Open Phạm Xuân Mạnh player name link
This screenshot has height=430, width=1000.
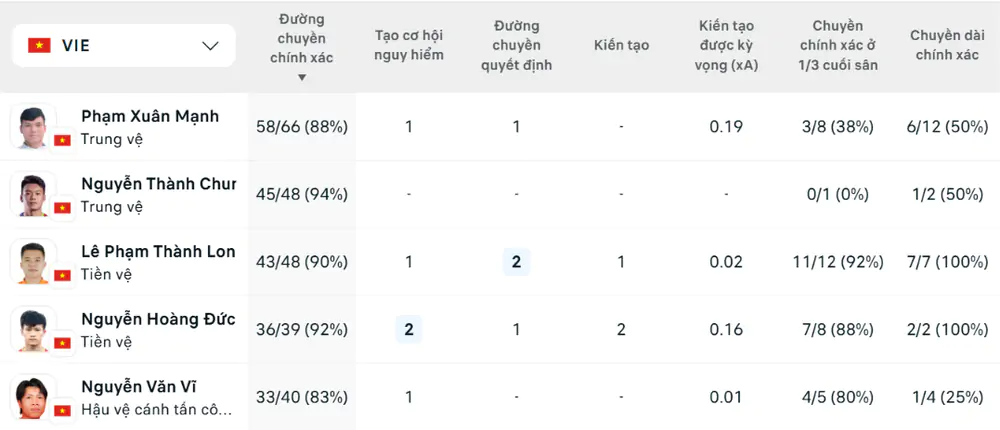(150, 116)
